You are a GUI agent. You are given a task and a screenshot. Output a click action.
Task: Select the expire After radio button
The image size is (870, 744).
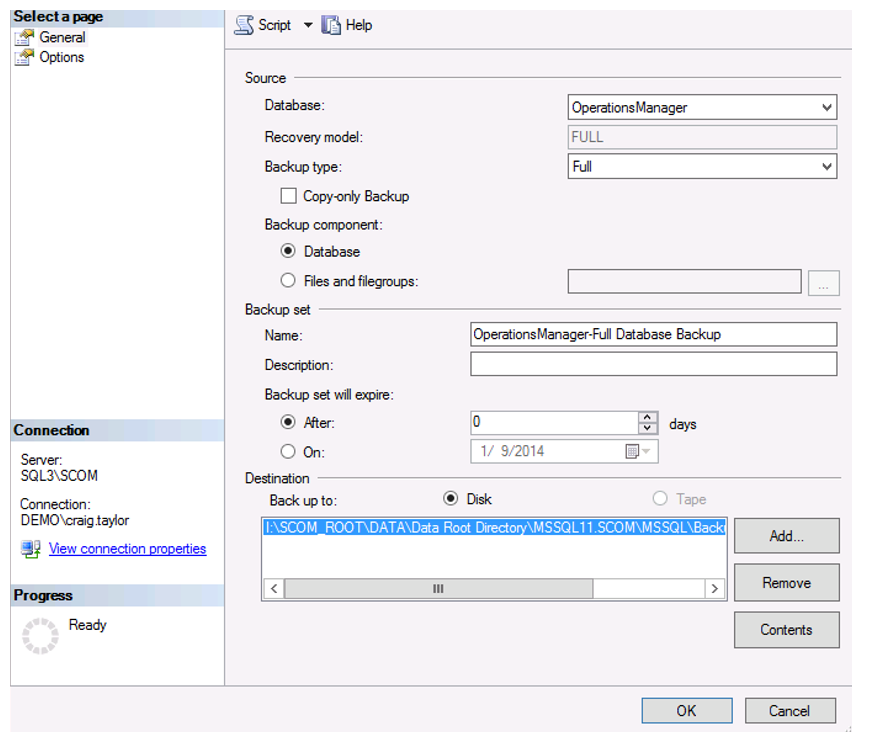[x=288, y=422]
